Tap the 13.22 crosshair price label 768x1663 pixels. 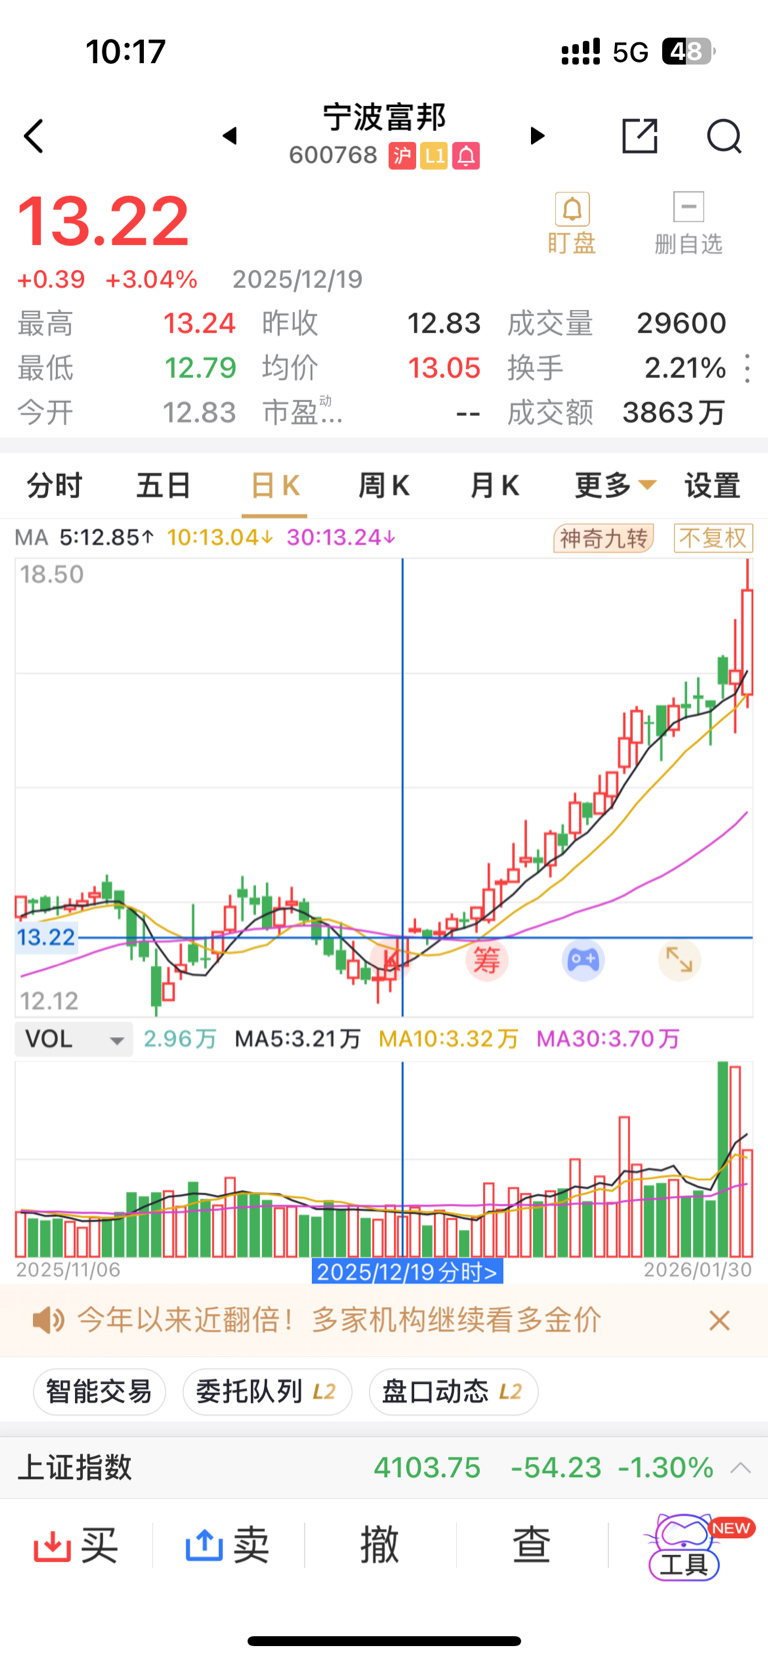point(47,938)
